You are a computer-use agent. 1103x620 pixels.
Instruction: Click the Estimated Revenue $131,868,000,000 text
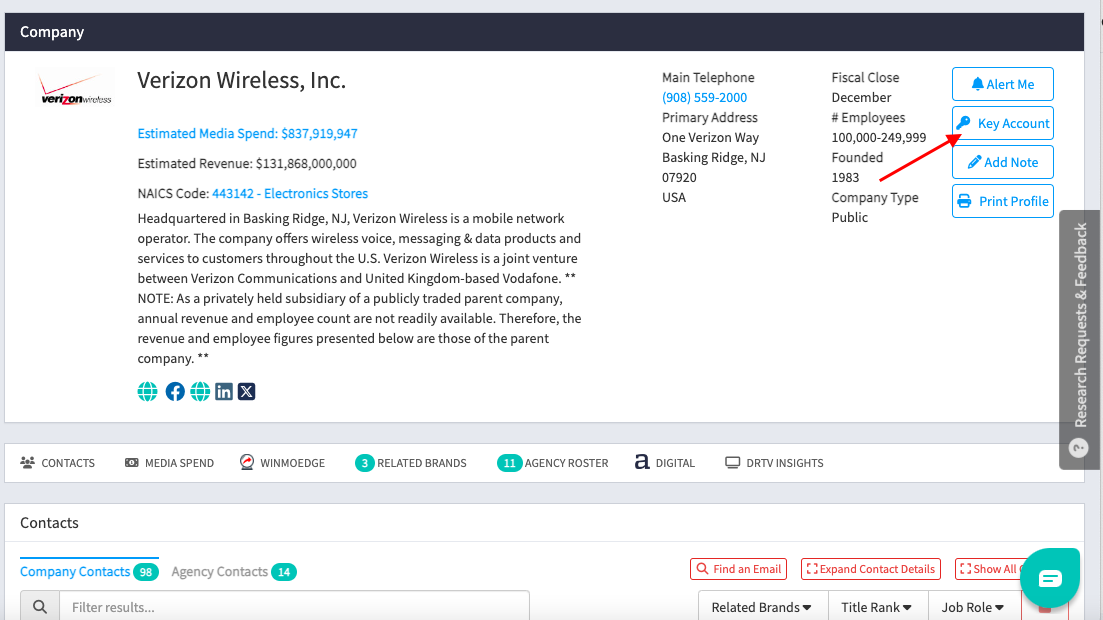click(x=247, y=163)
